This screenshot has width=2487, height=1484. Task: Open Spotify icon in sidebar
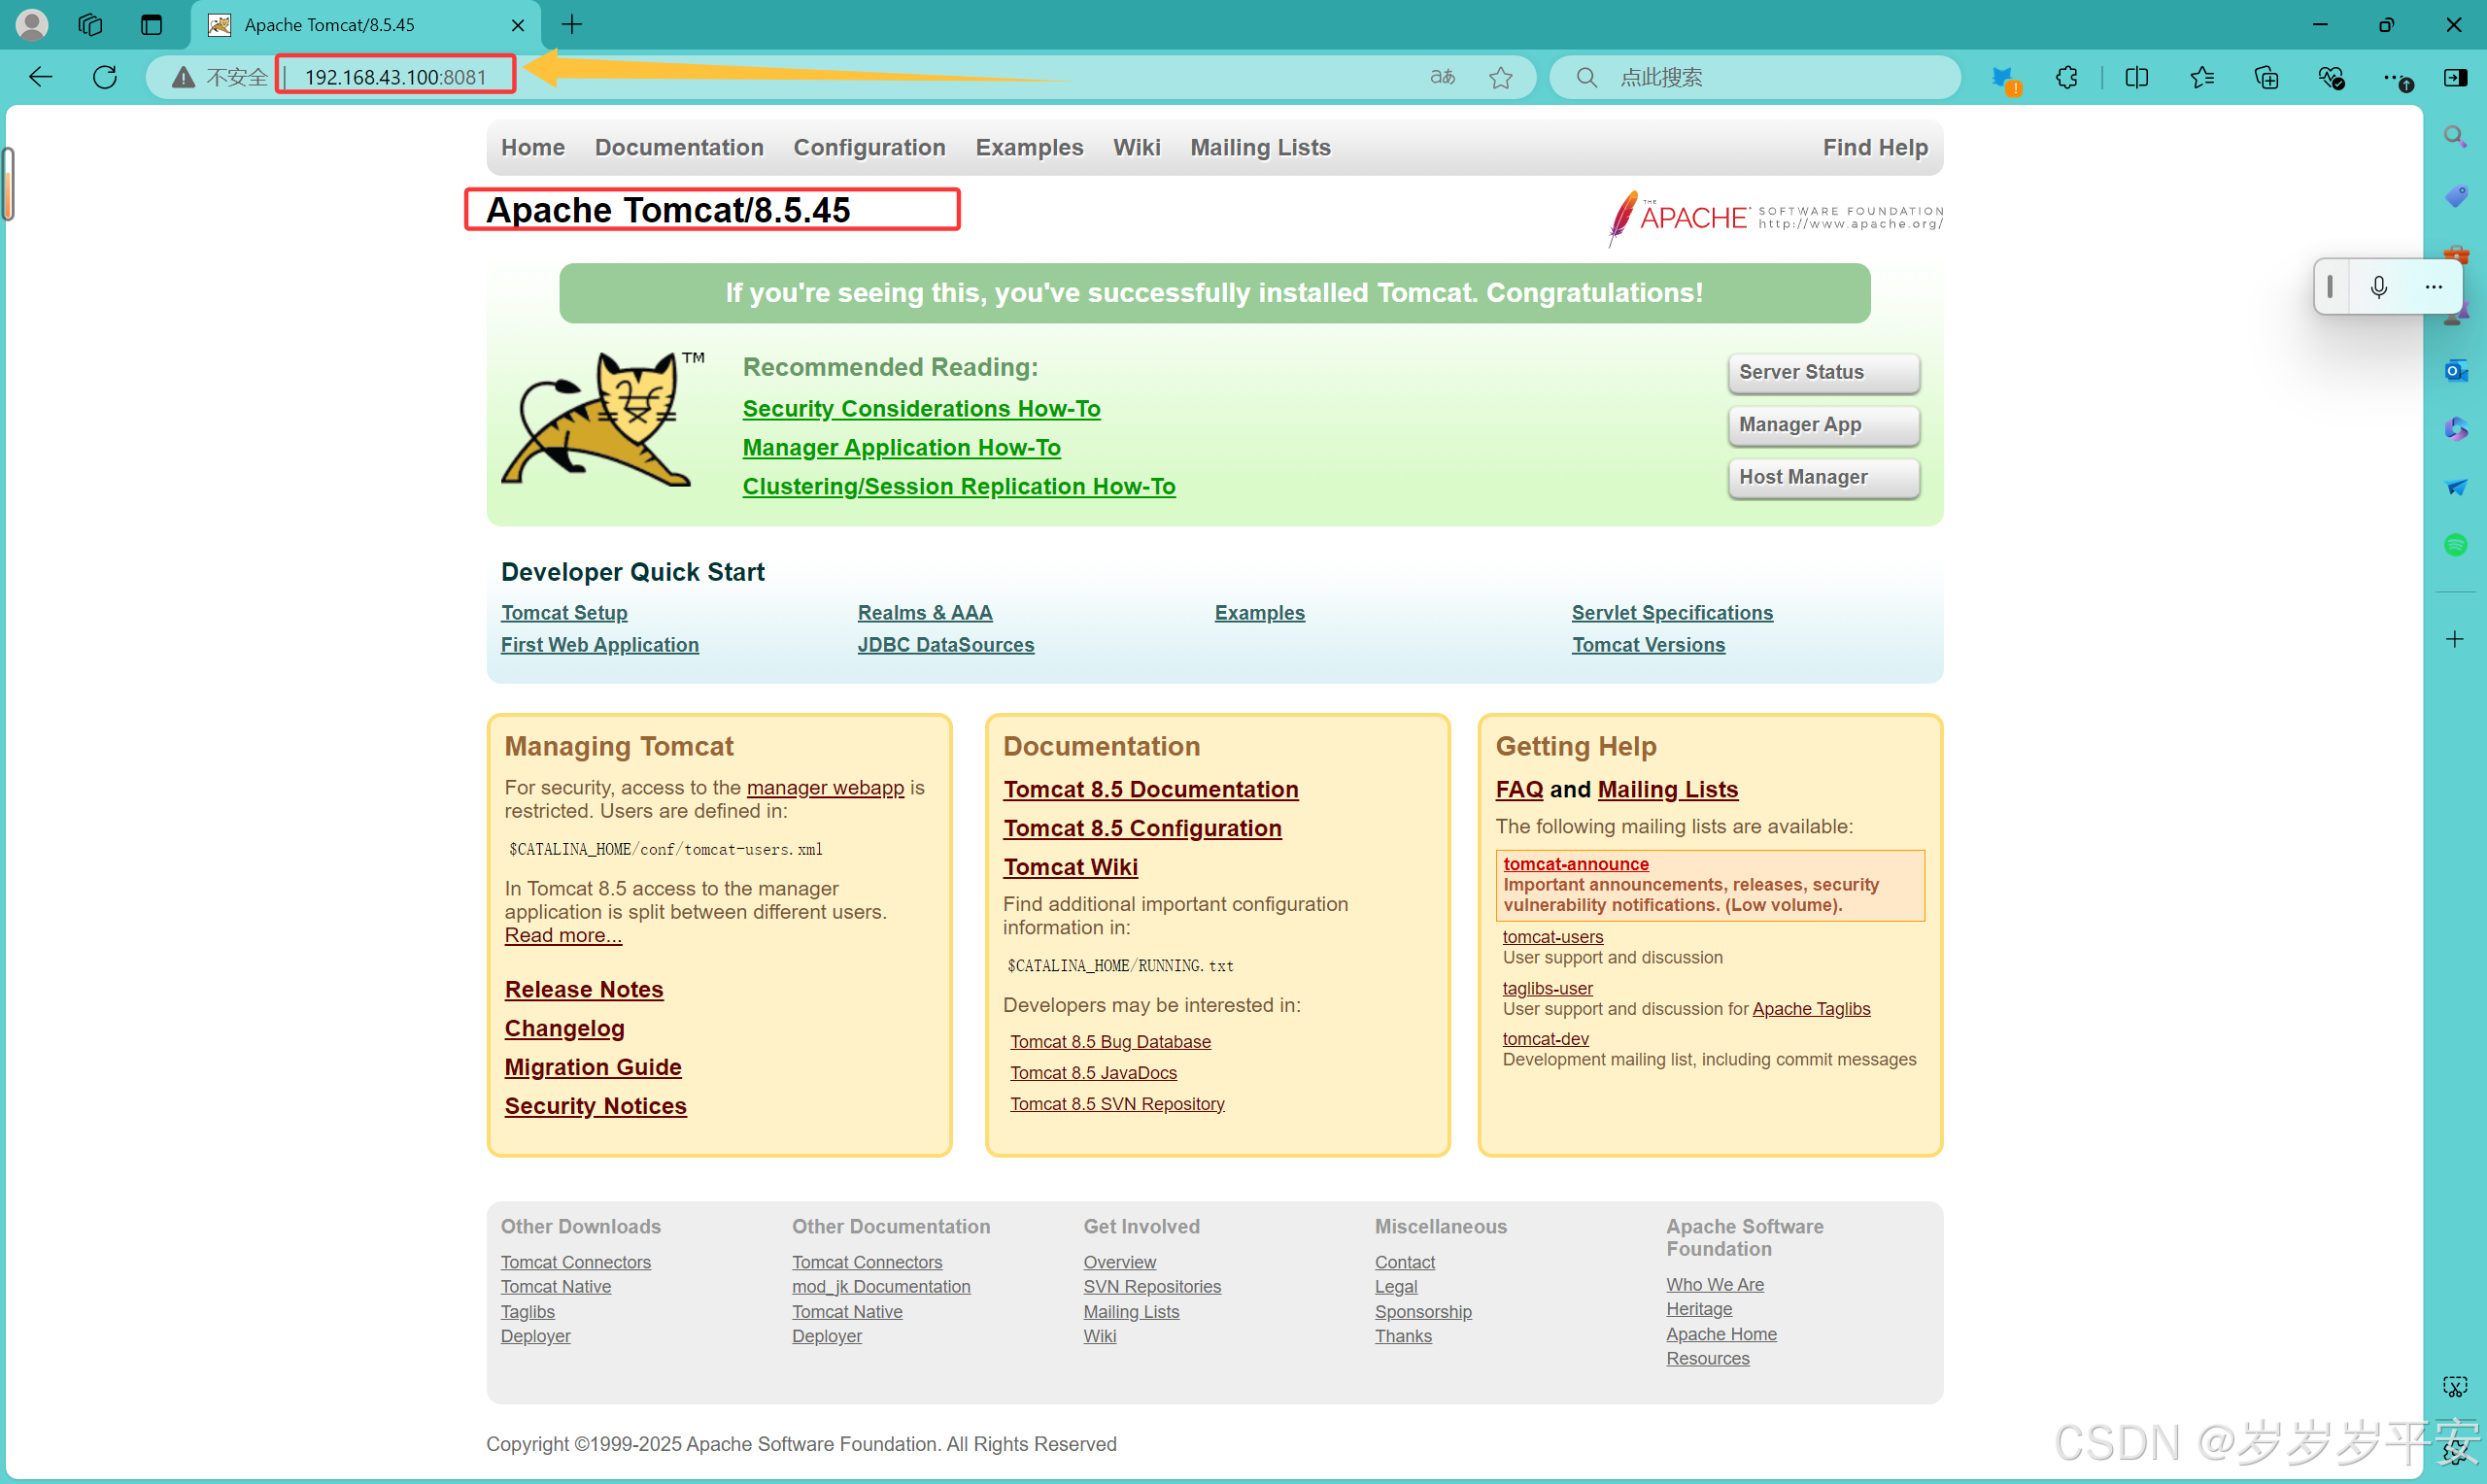(x=2455, y=545)
